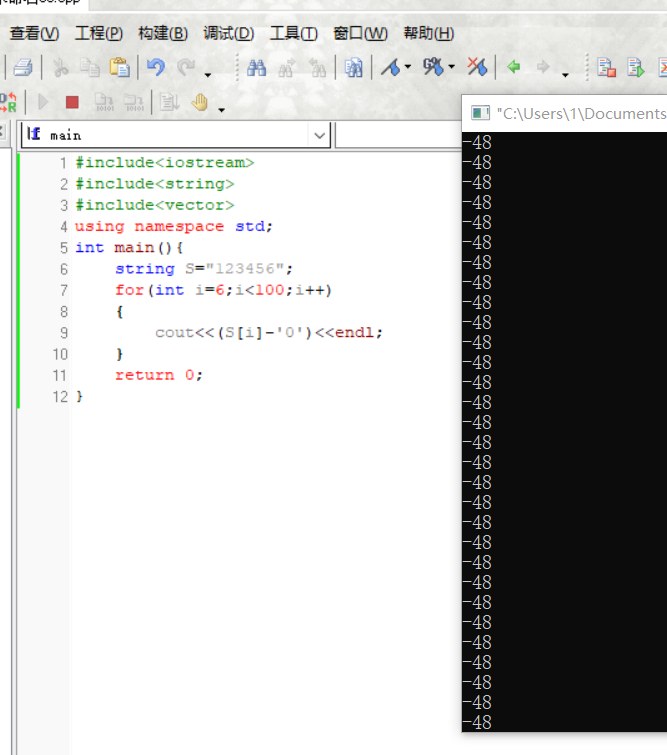The image size is (667, 755).
Task: Open the 窗口(W) menu
Action: point(360,33)
